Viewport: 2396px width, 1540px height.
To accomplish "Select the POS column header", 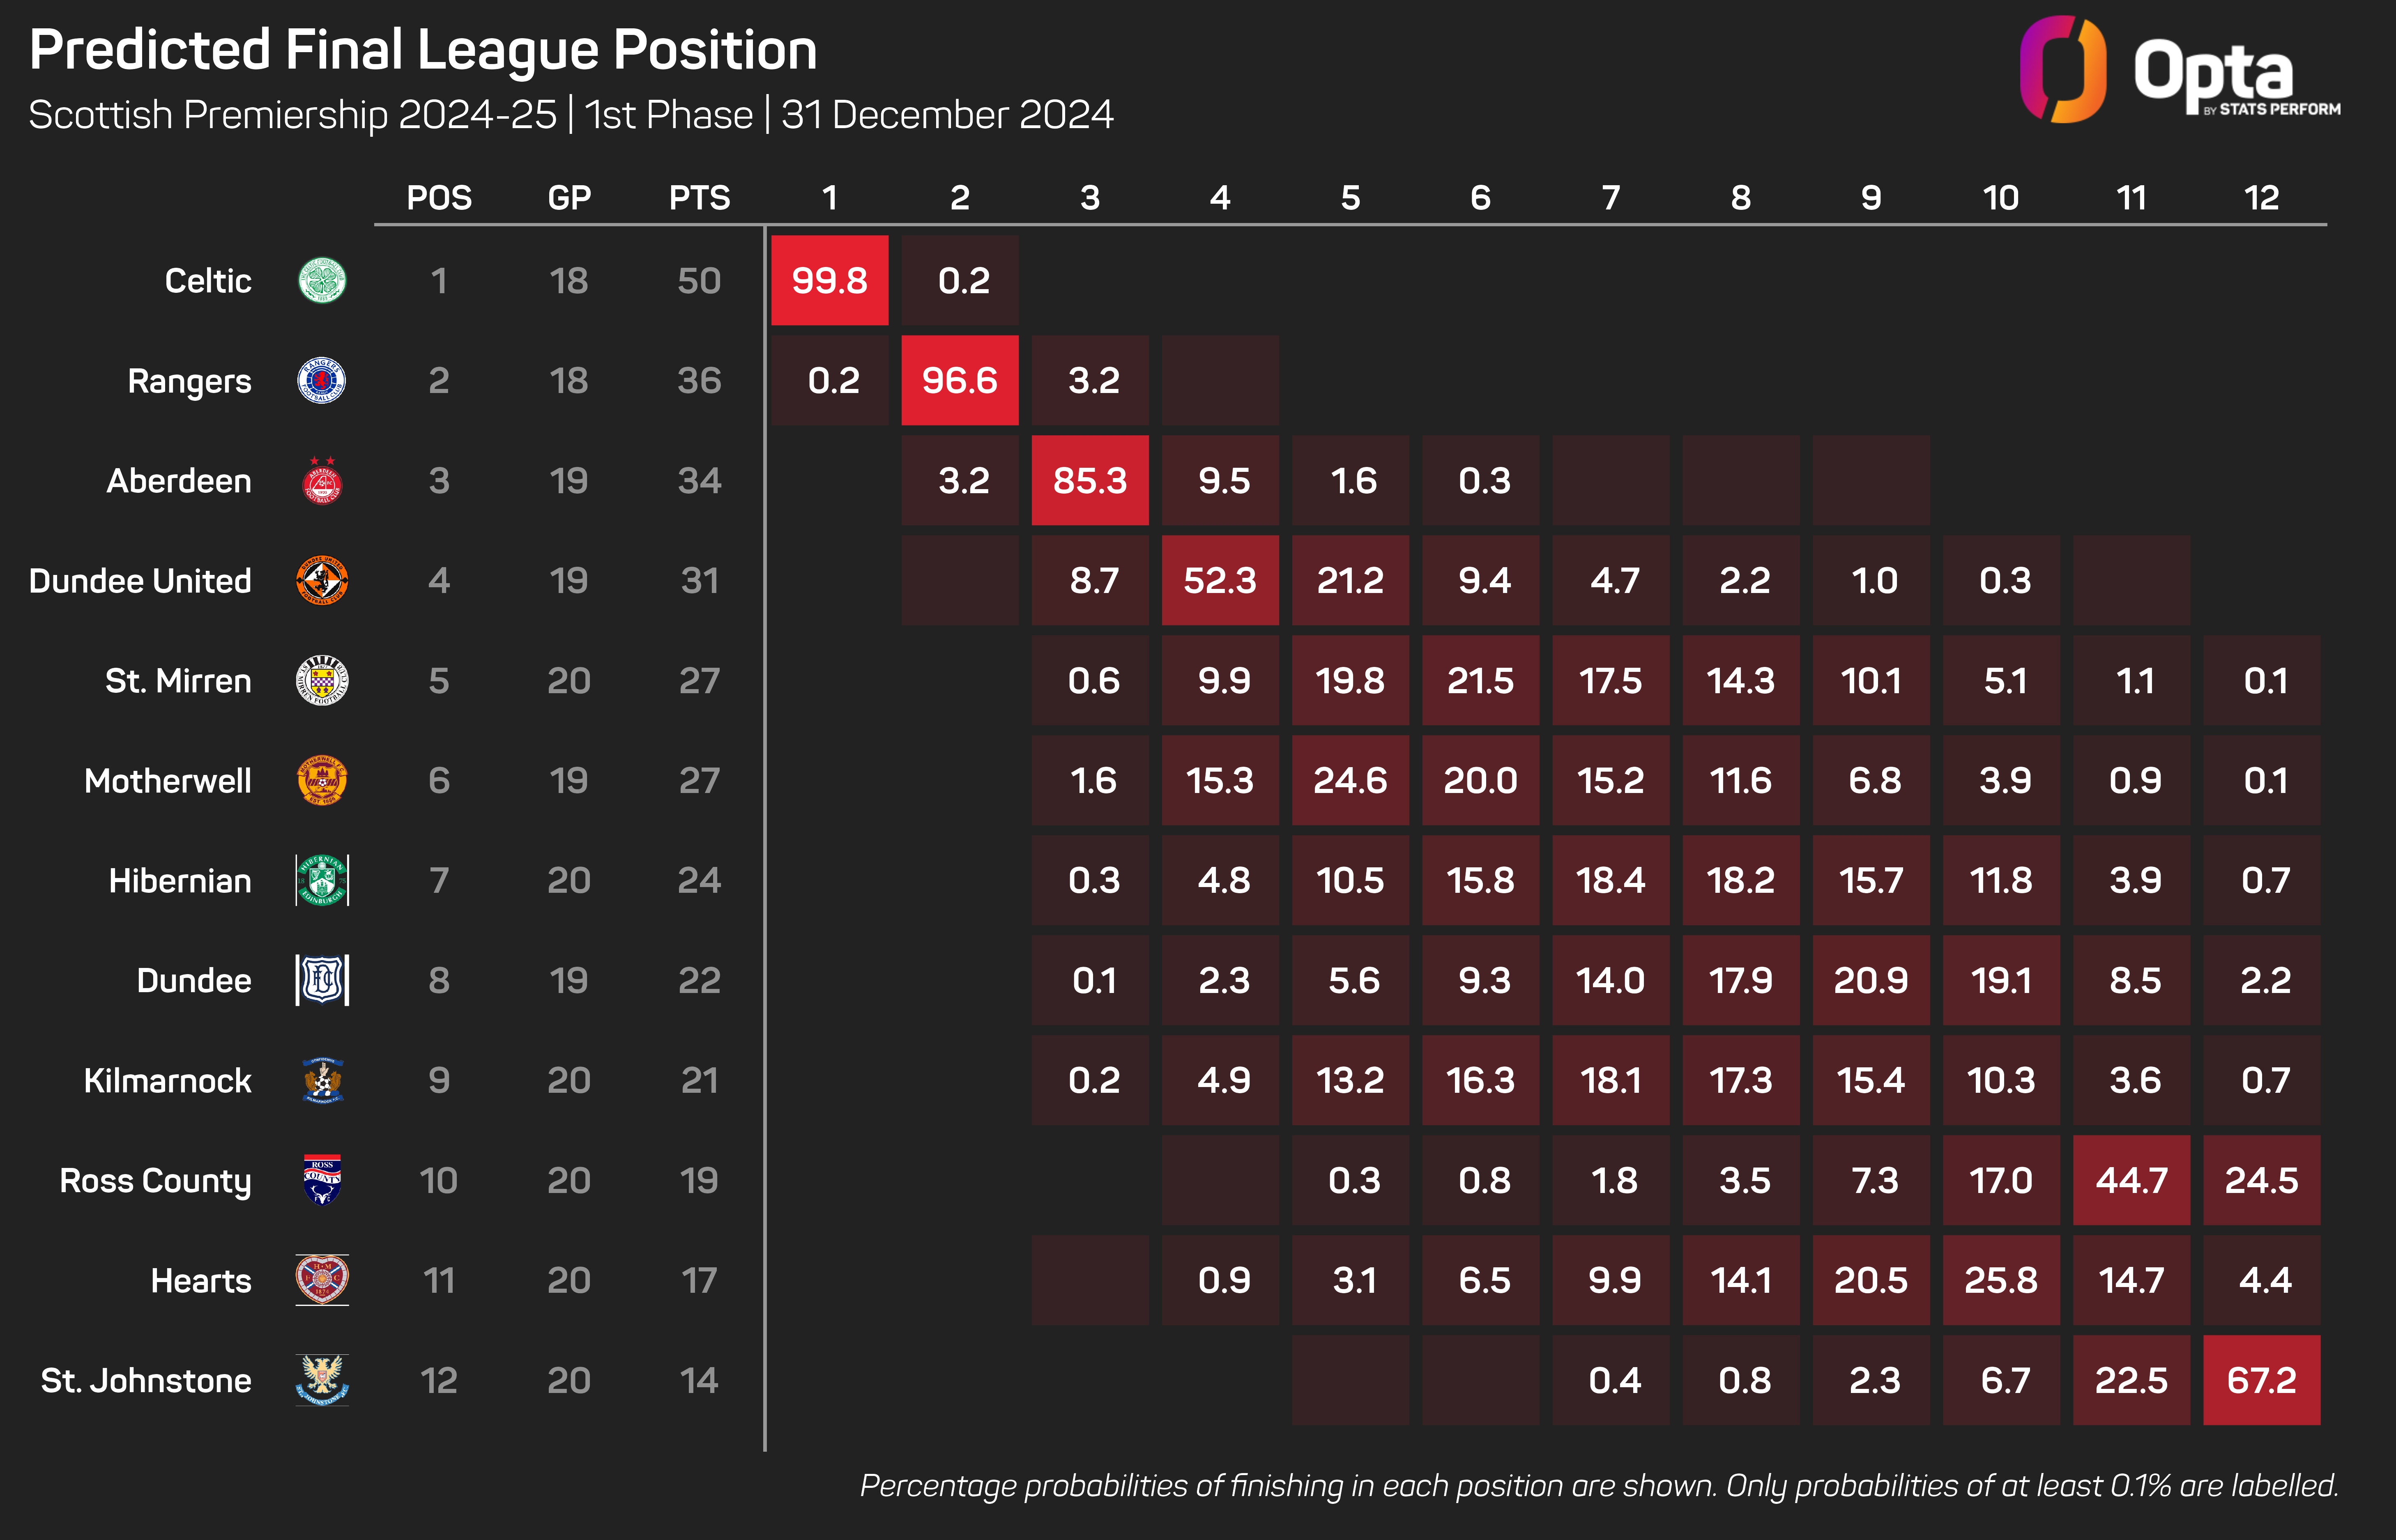I will click(439, 198).
